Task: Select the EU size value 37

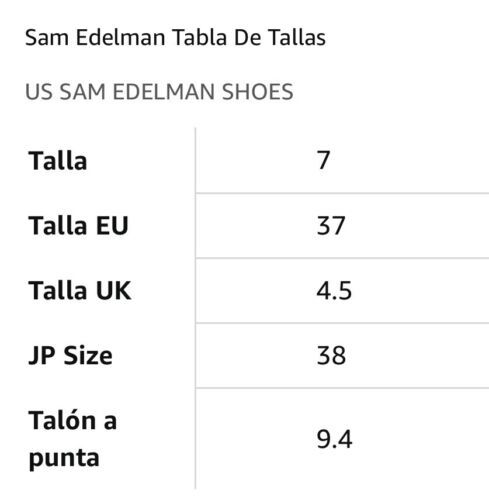Action: 331,226
